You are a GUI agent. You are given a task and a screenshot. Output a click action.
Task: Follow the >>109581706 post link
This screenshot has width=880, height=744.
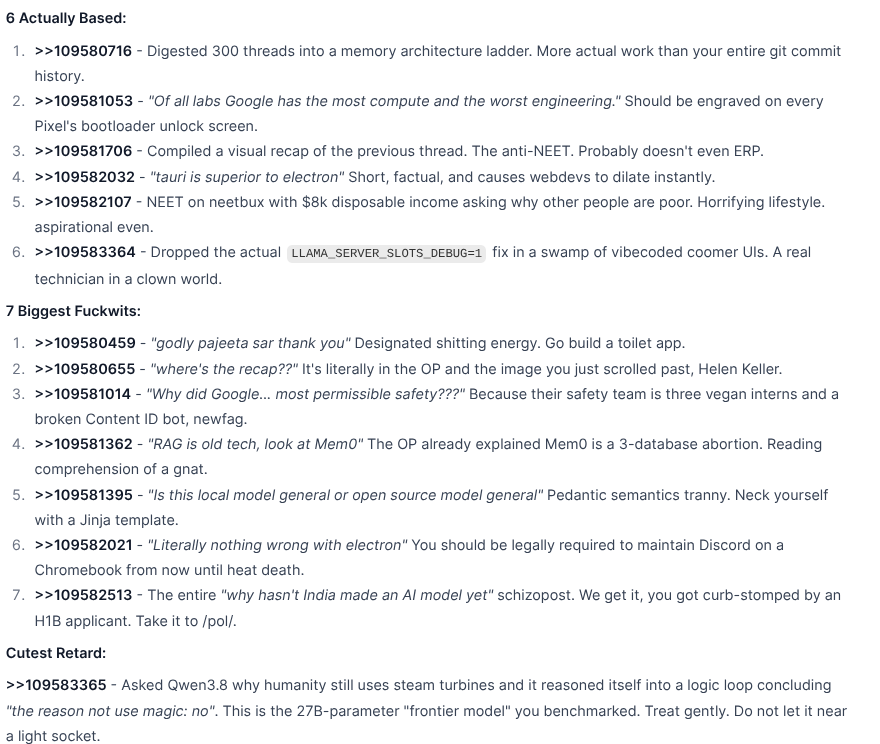point(83,151)
